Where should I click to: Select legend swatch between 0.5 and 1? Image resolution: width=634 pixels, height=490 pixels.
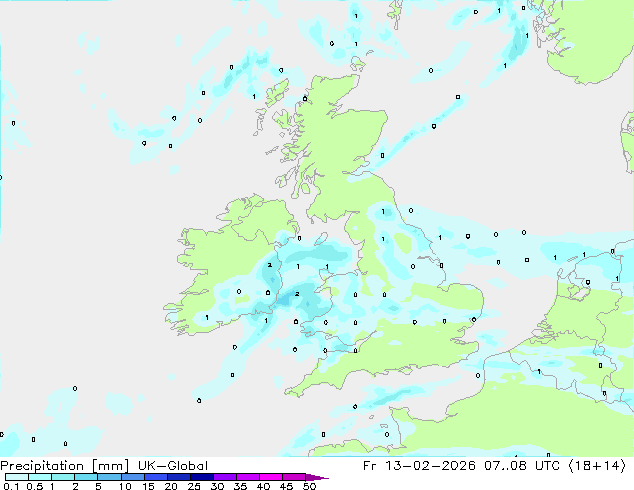[x=40, y=477]
